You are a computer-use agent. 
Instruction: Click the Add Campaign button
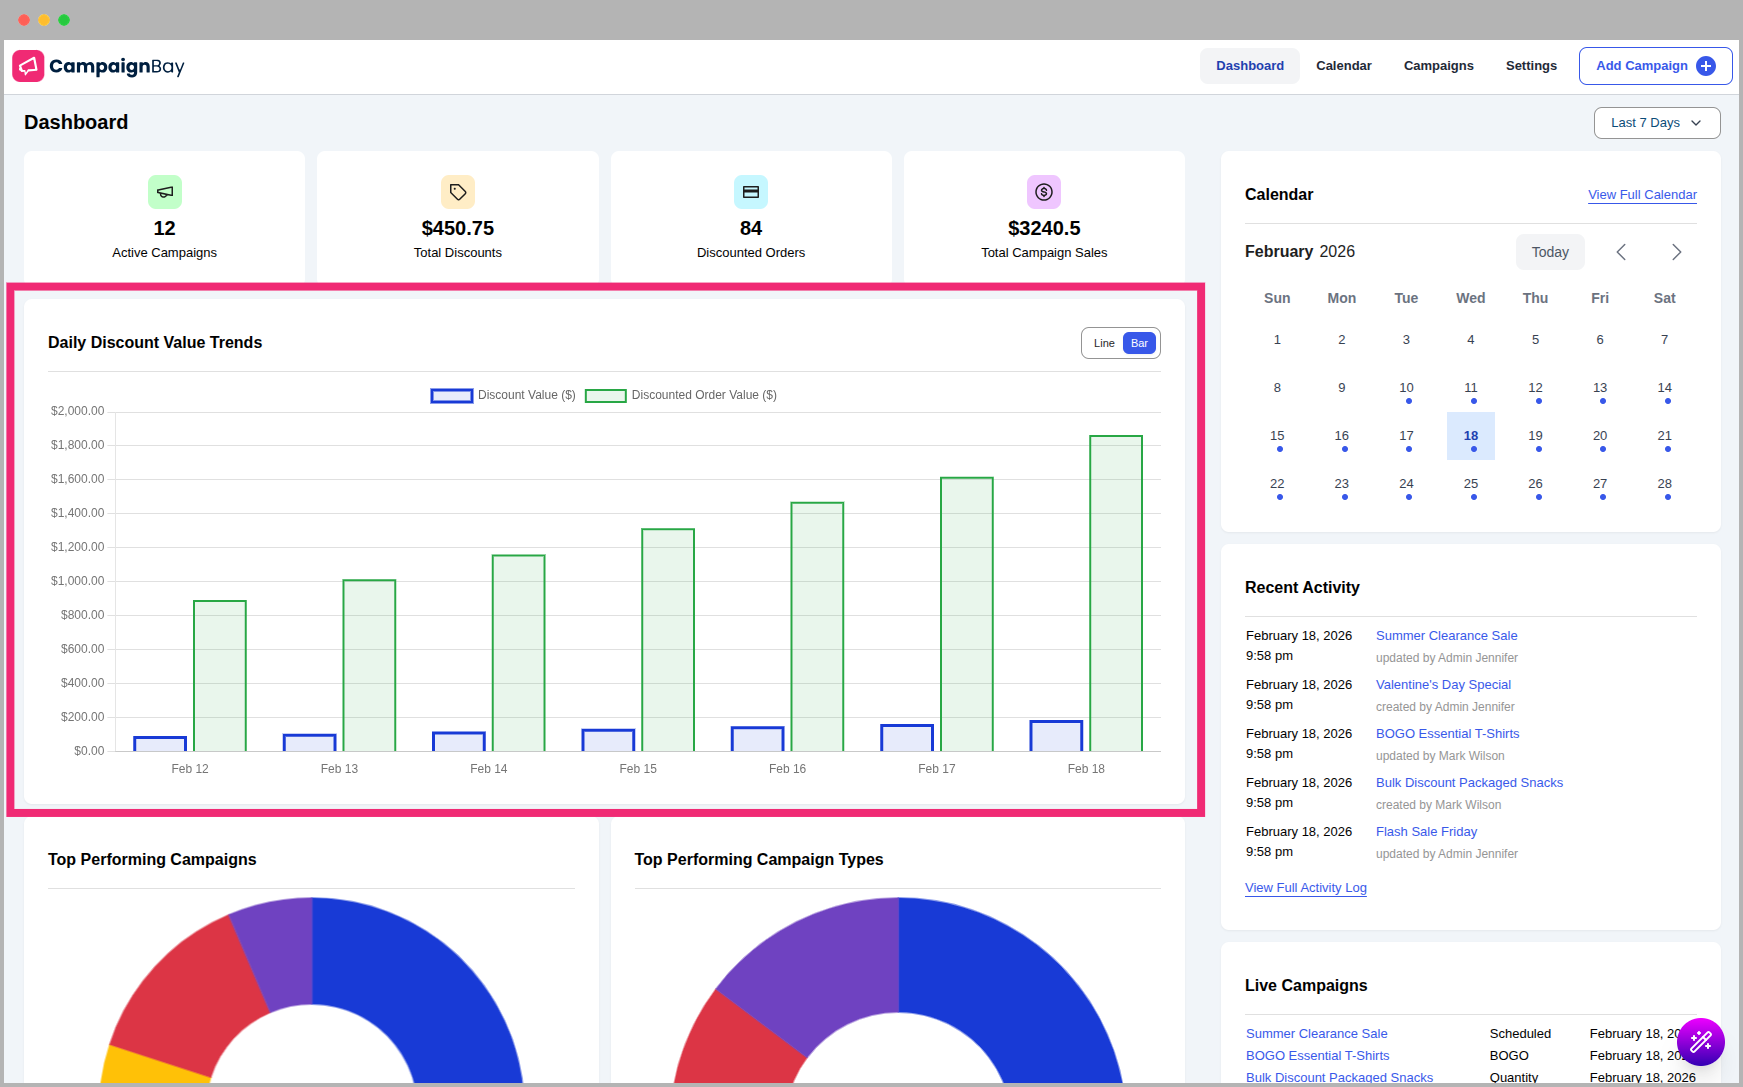pyautogui.click(x=1655, y=66)
